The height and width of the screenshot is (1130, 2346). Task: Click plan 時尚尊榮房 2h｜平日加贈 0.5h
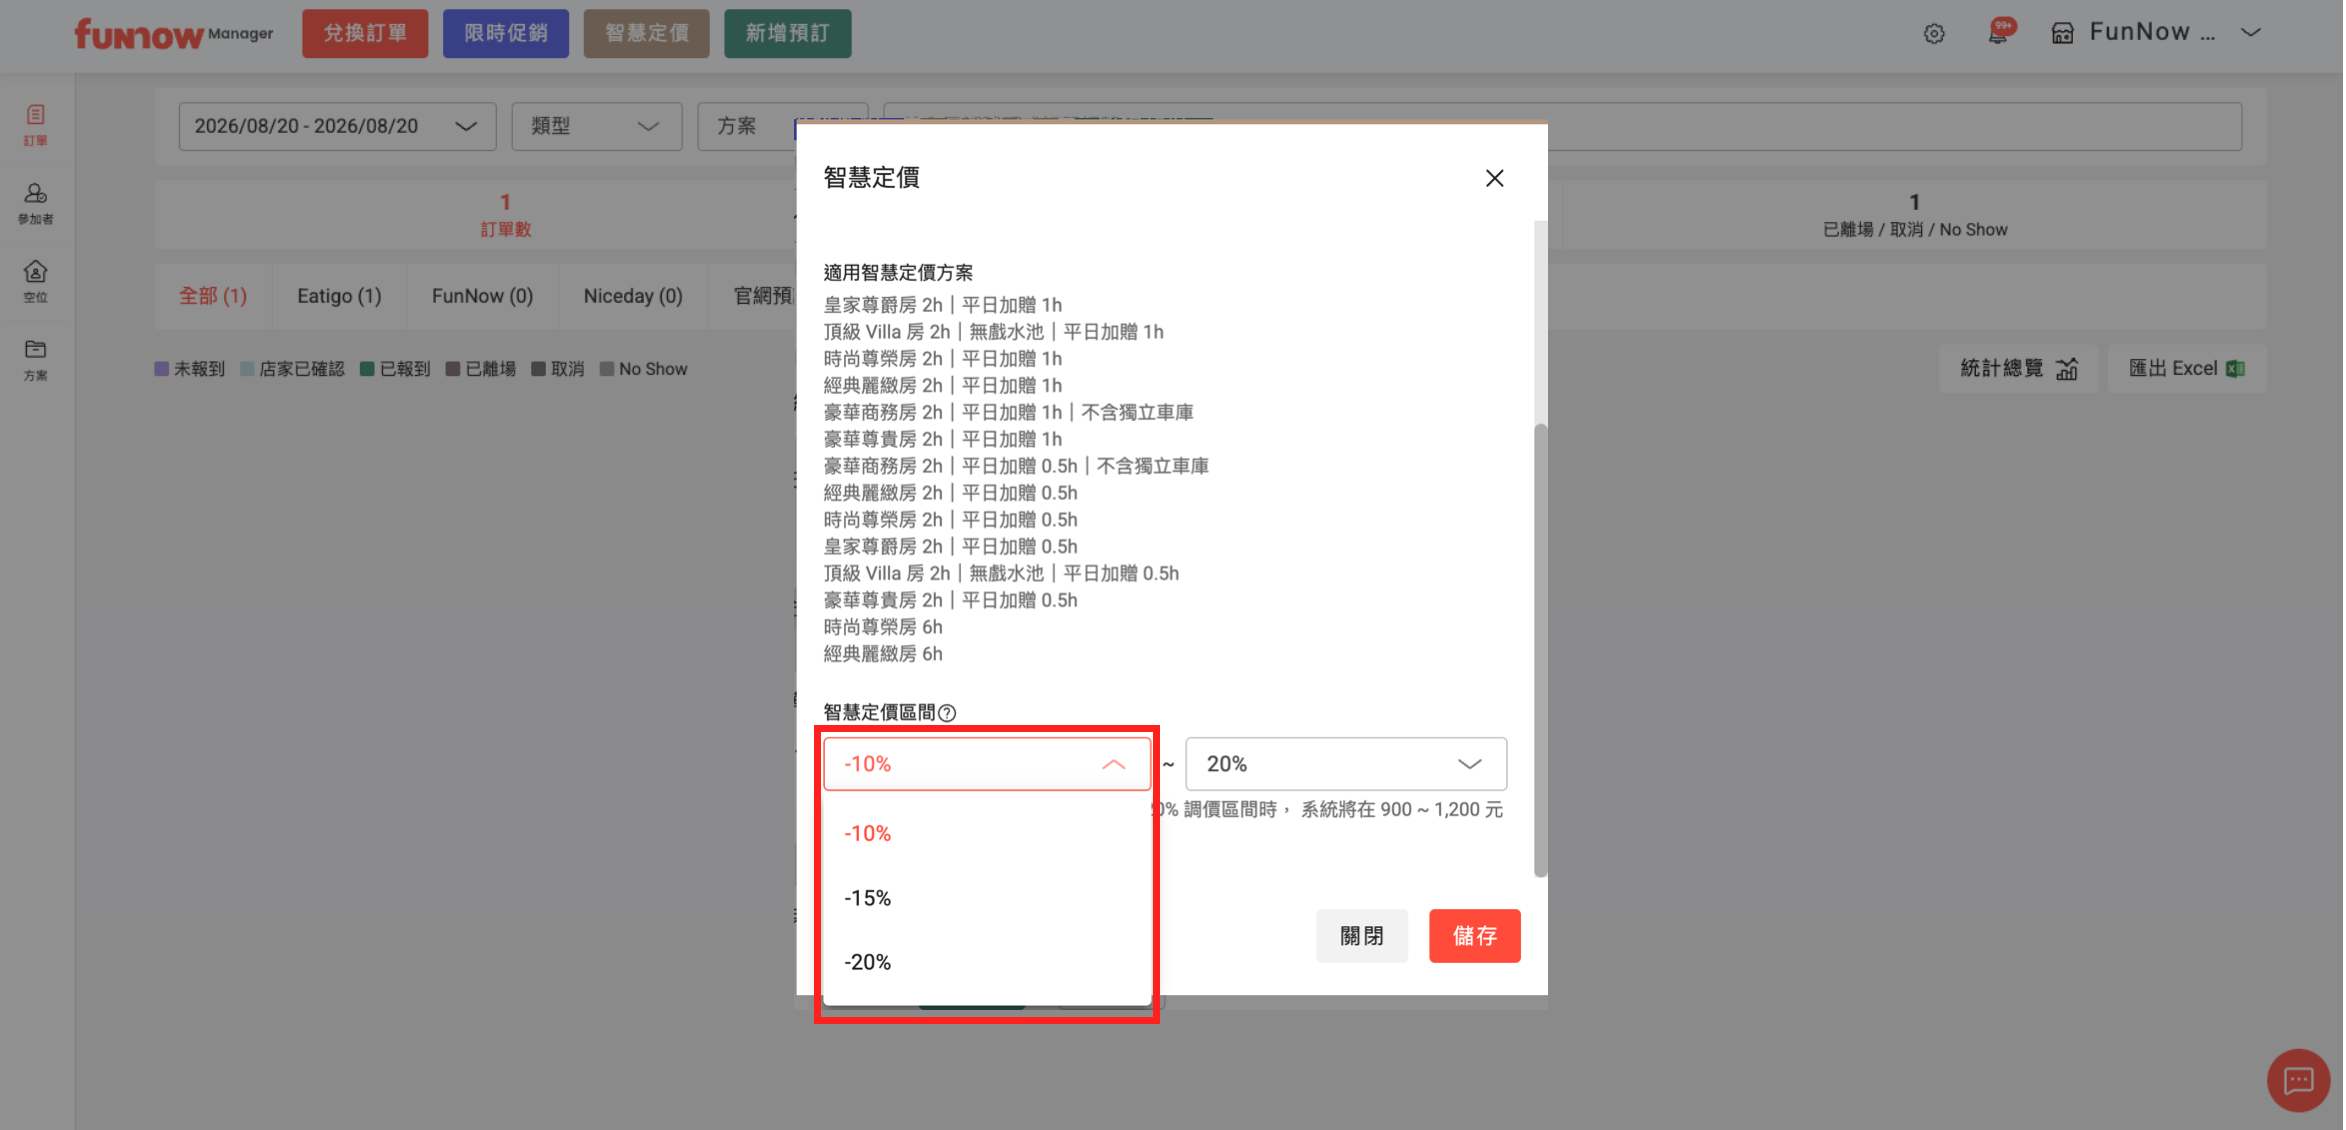tap(951, 520)
